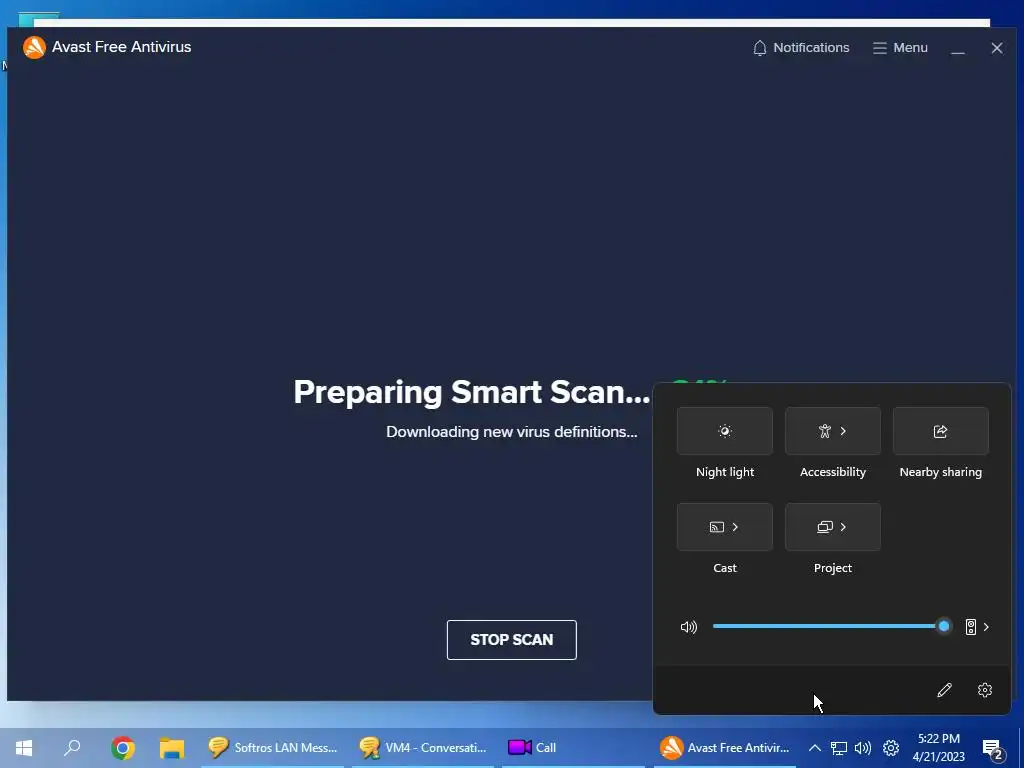Switch to Softros LAN Messenger taskbar item

click(x=272, y=748)
